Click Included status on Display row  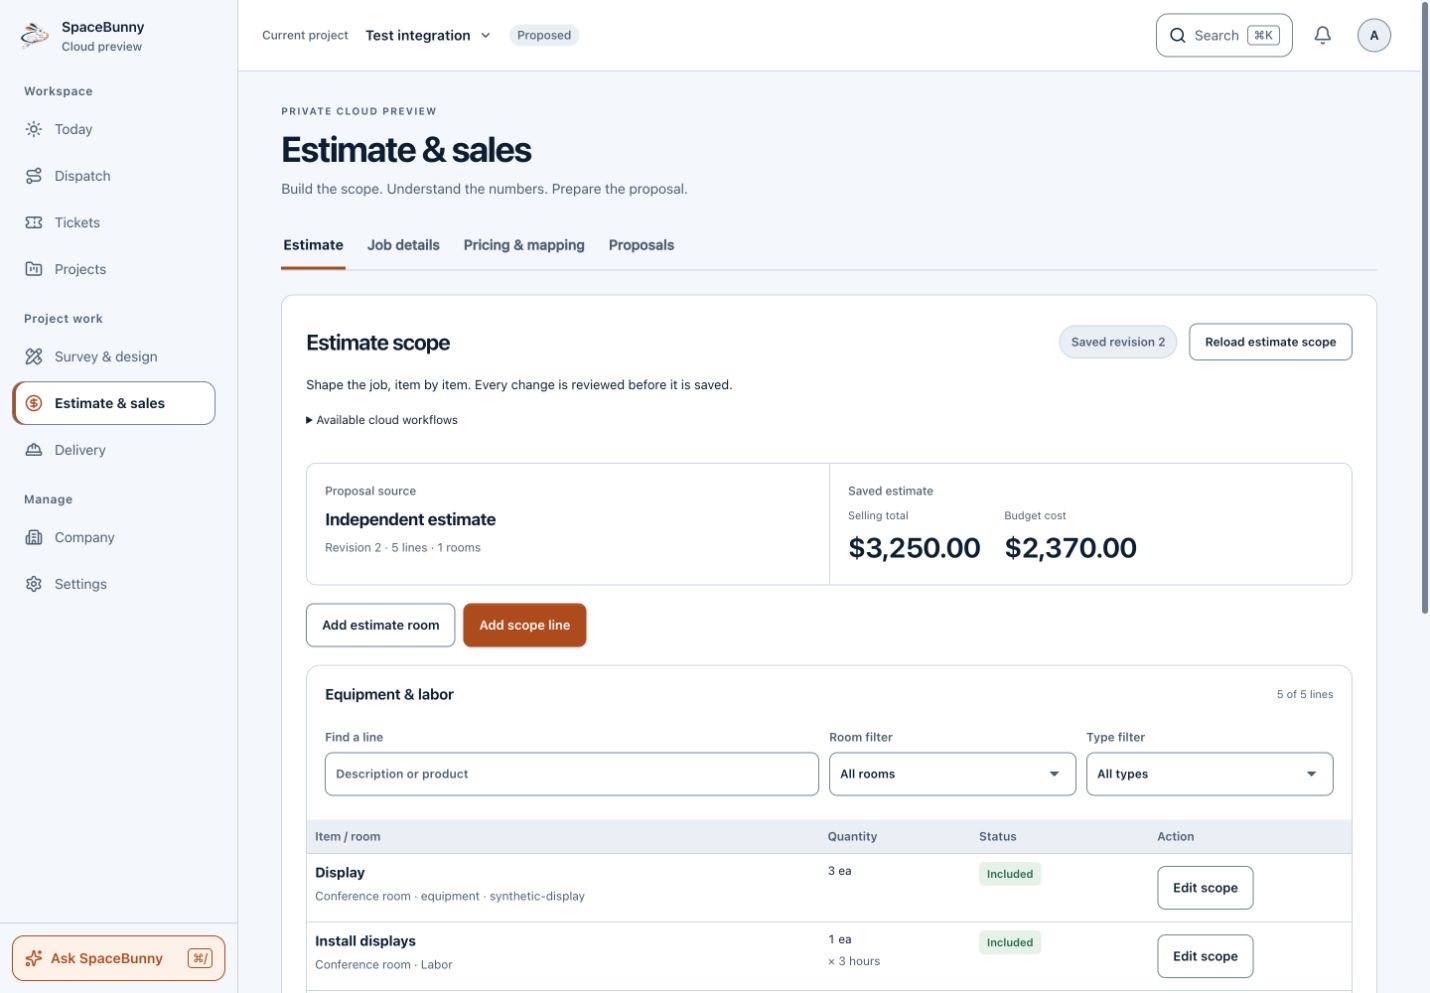click(x=1010, y=874)
